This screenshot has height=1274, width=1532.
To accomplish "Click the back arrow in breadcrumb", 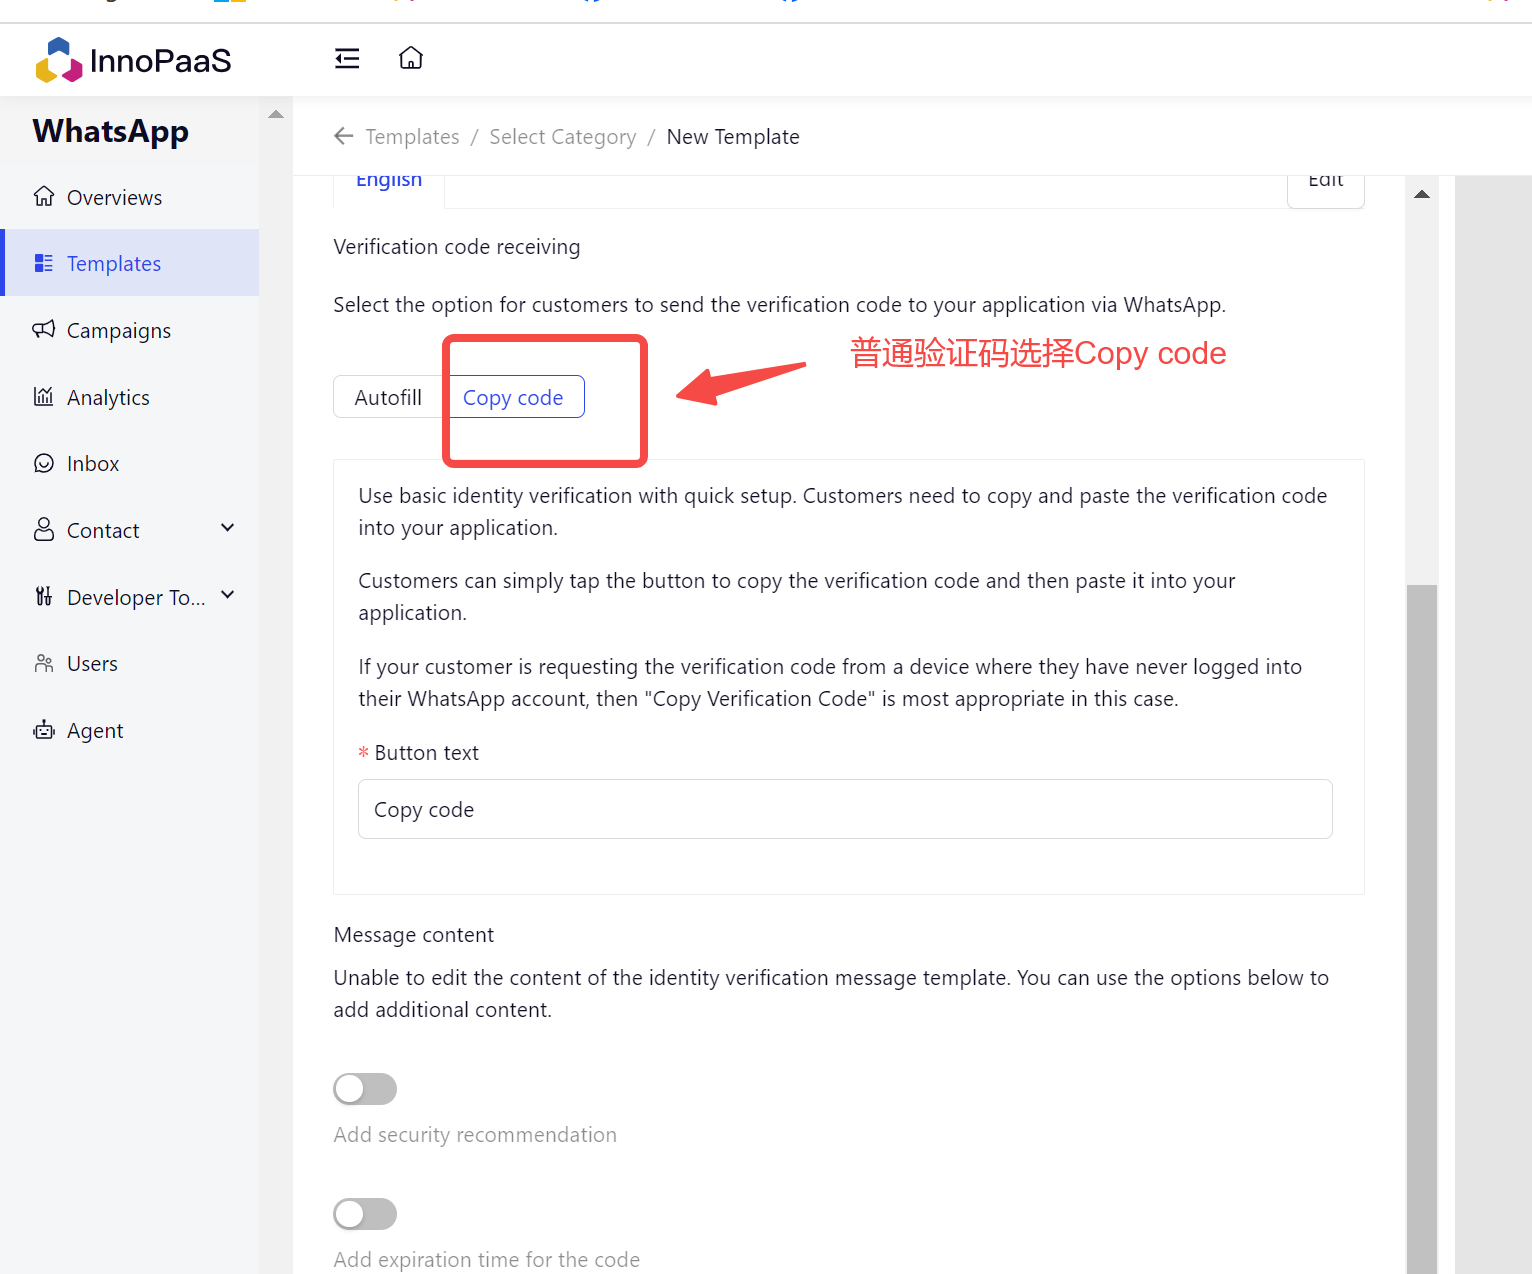I will coord(344,136).
